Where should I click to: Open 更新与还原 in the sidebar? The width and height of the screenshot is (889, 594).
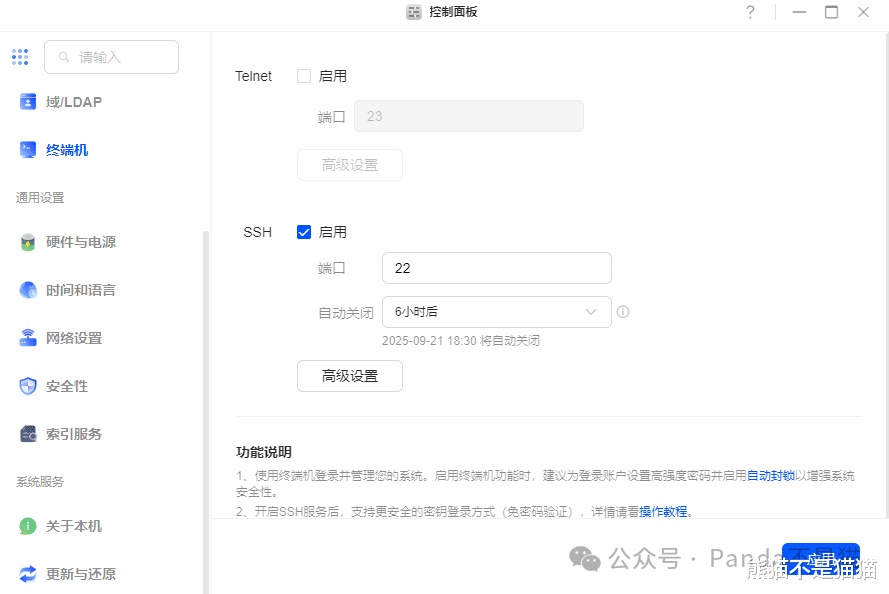click(80, 574)
